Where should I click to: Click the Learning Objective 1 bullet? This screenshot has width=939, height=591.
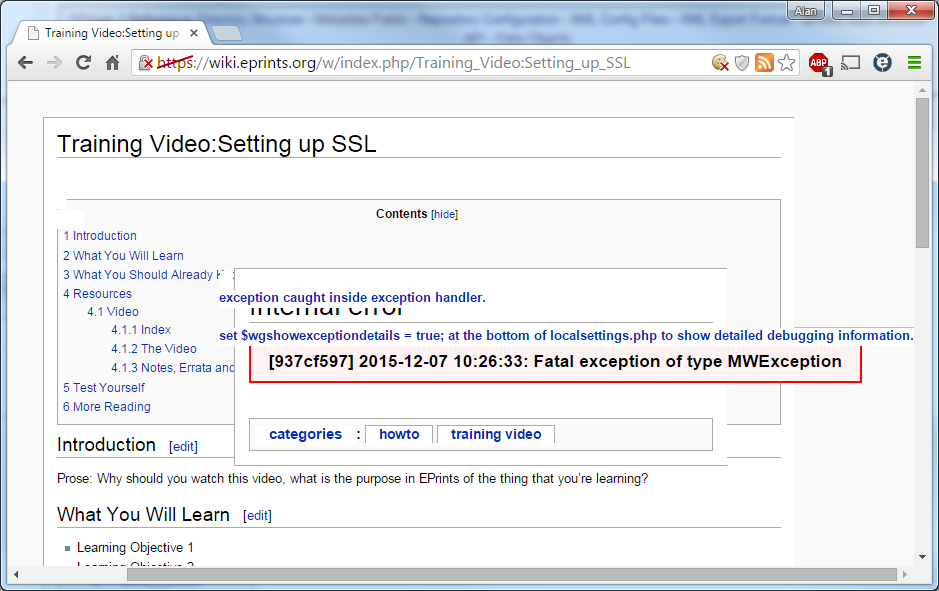(x=135, y=548)
